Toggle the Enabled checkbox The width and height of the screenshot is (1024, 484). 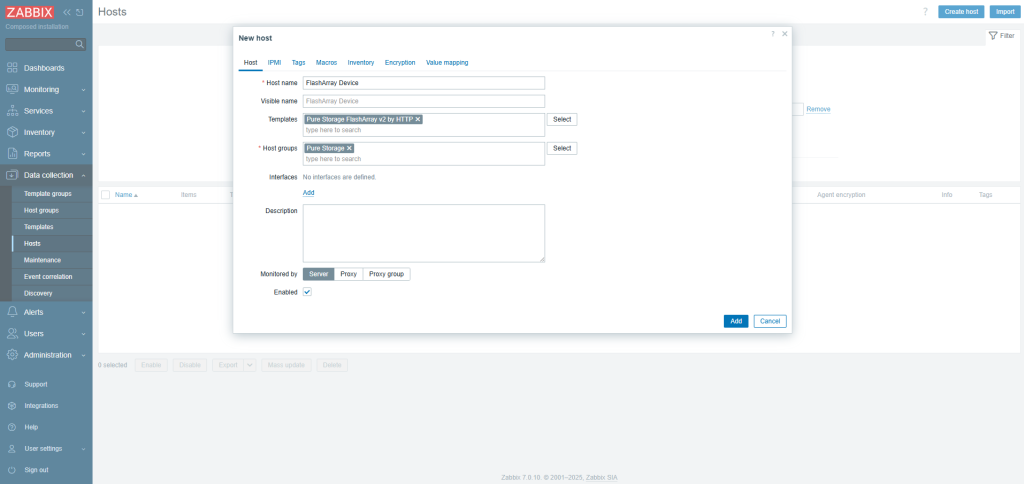(x=308, y=292)
